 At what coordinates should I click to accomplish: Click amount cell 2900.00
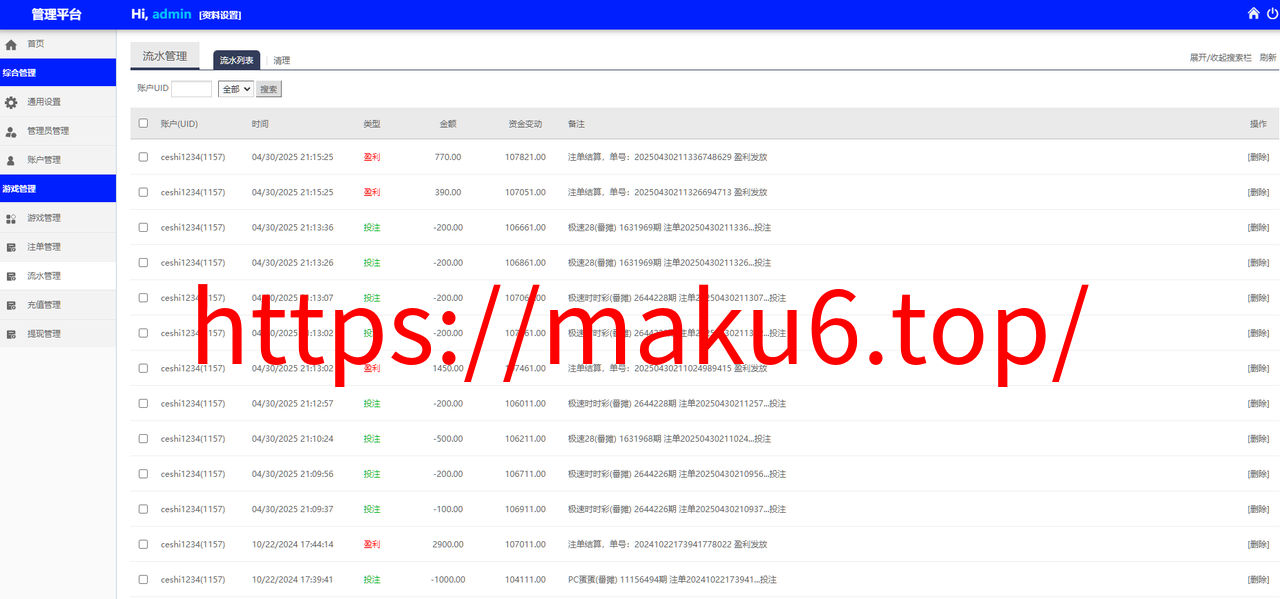(x=448, y=544)
